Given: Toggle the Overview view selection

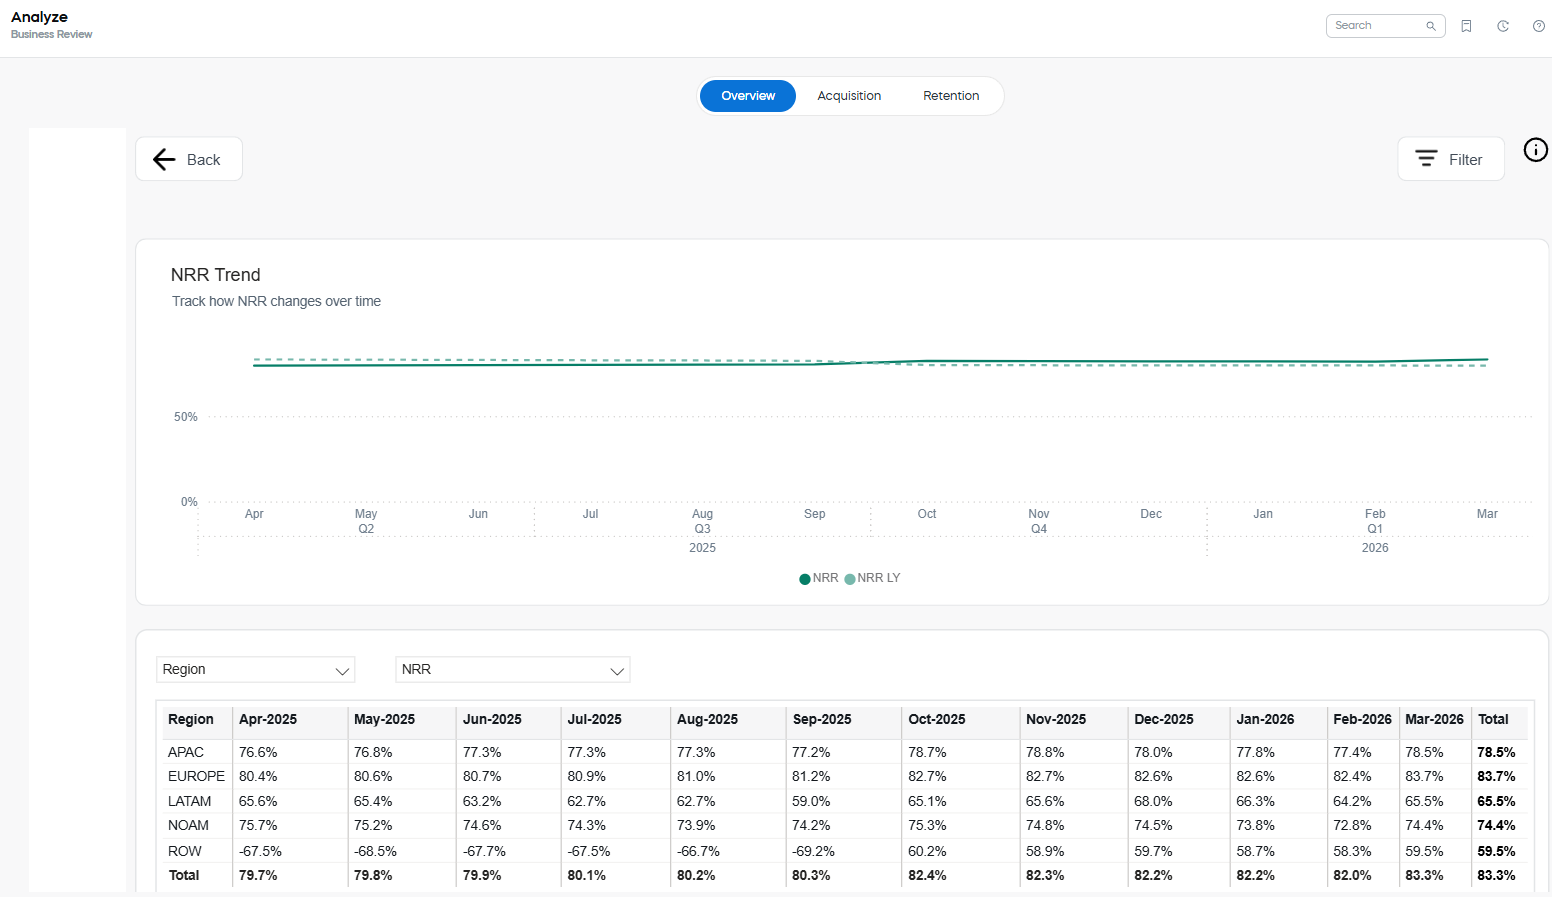Looking at the screenshot, I should 747,95.
